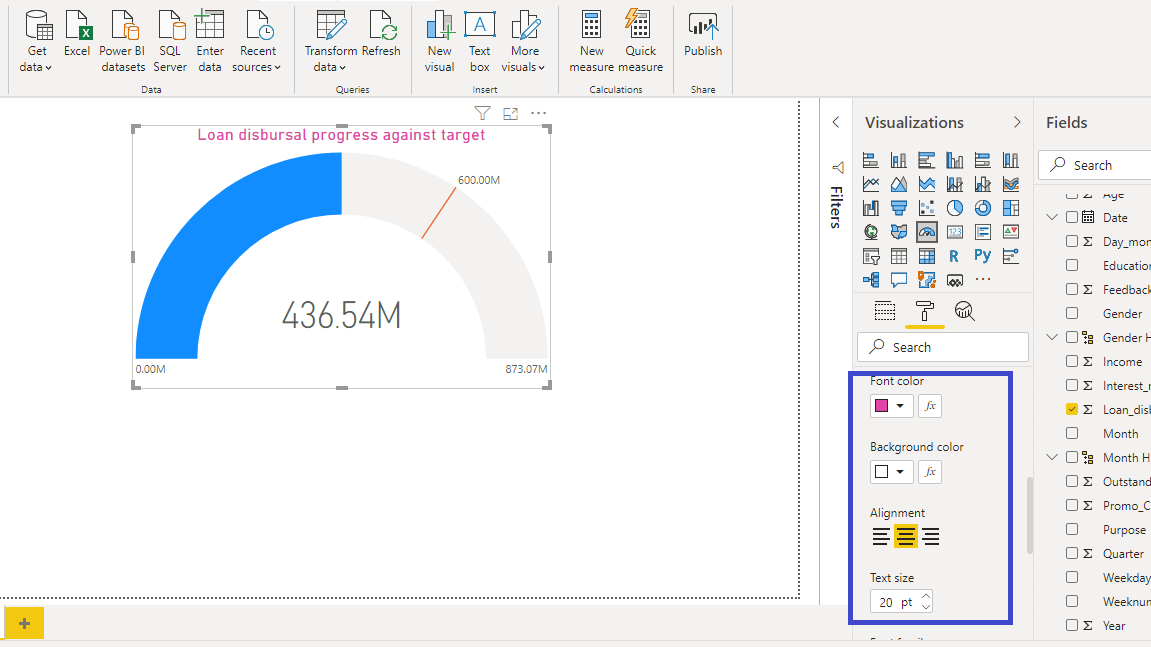The height and width of the screenshot is (647, 1151).
Task: Select the scatter chart visual
Action: click(926, 209)
